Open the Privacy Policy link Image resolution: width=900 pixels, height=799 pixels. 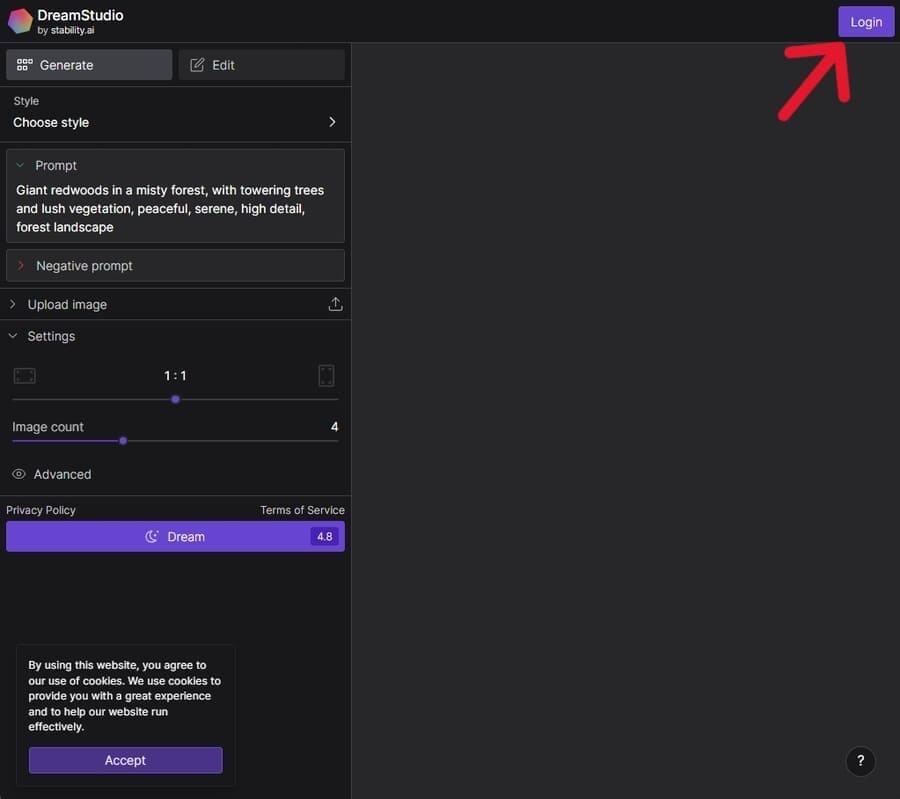click(41, 510)
